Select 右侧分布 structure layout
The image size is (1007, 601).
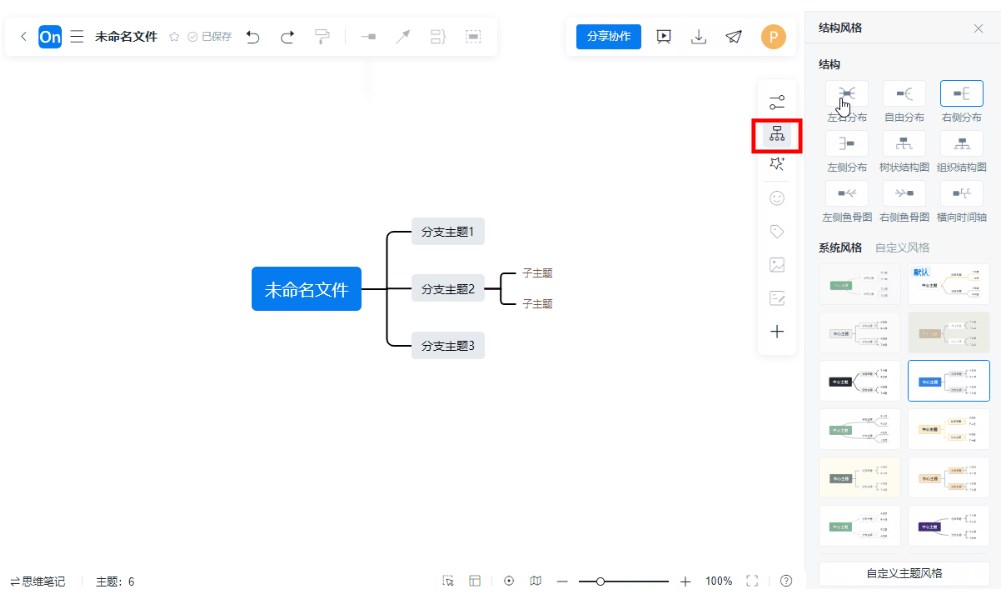tap(961, 94)
